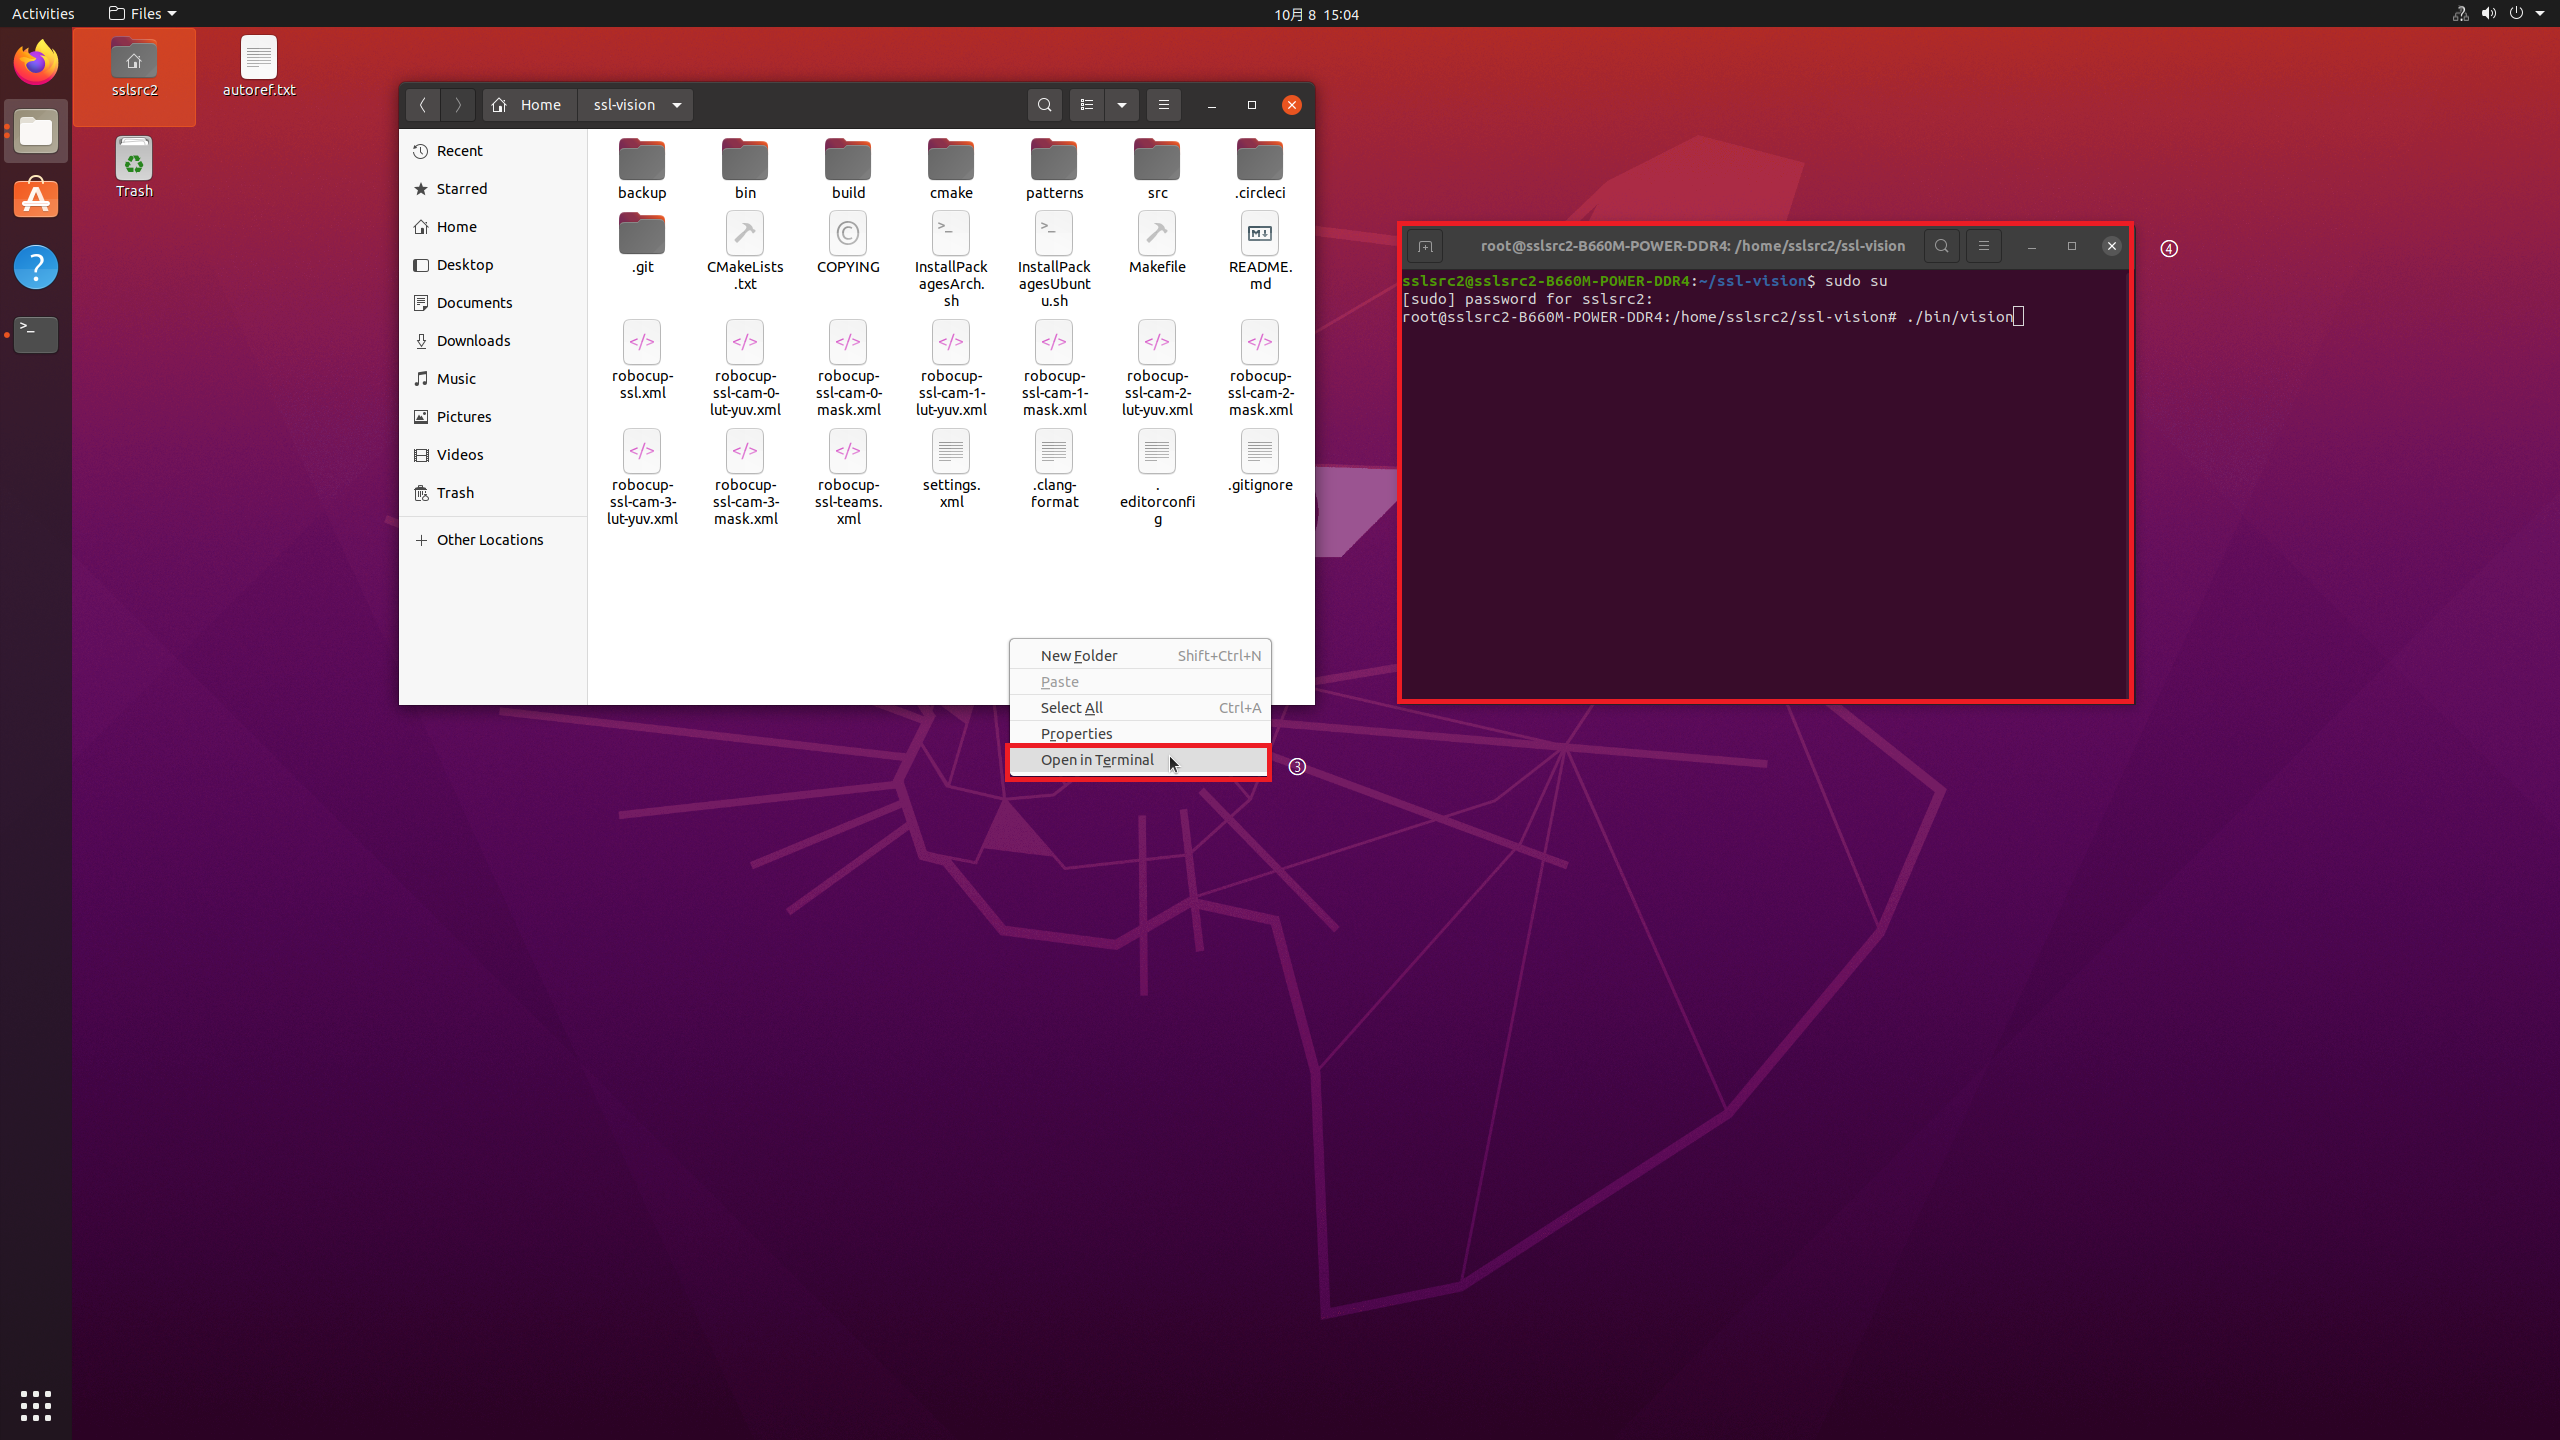Select .clang-format file
2560x1440 pixels.
pos(1054,469)
